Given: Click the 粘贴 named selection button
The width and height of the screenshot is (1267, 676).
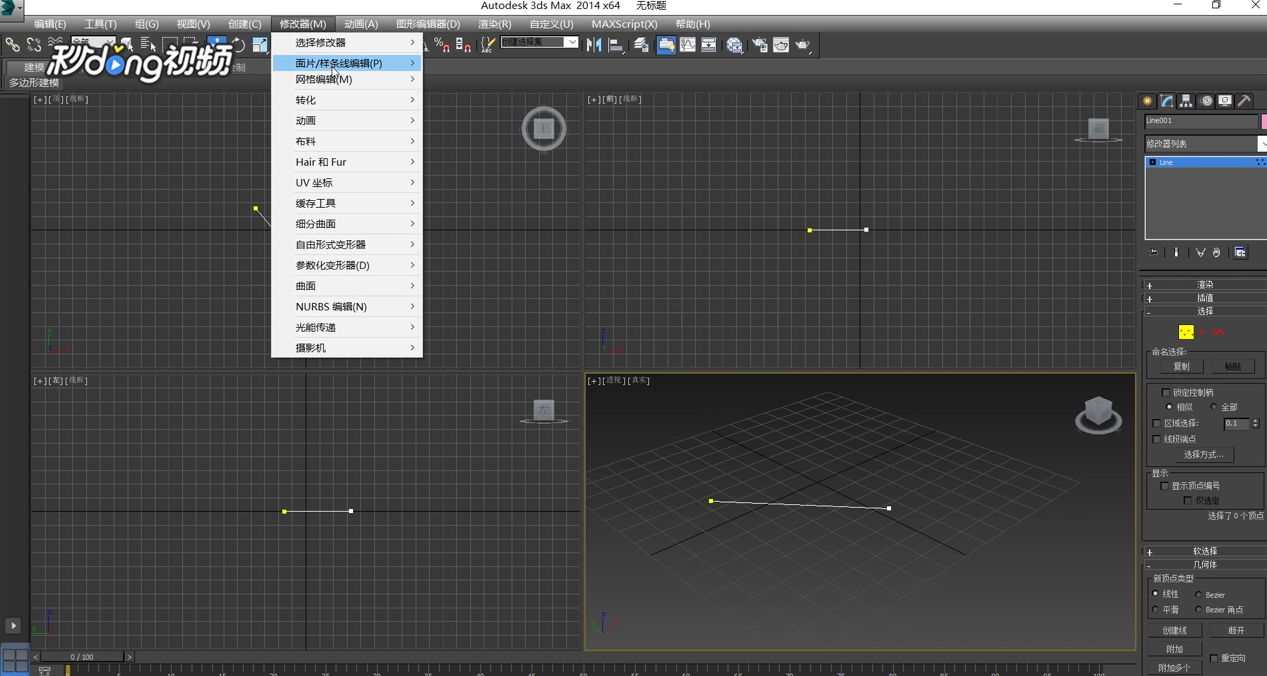Looking at the screenshot, I should (1232, 367).
